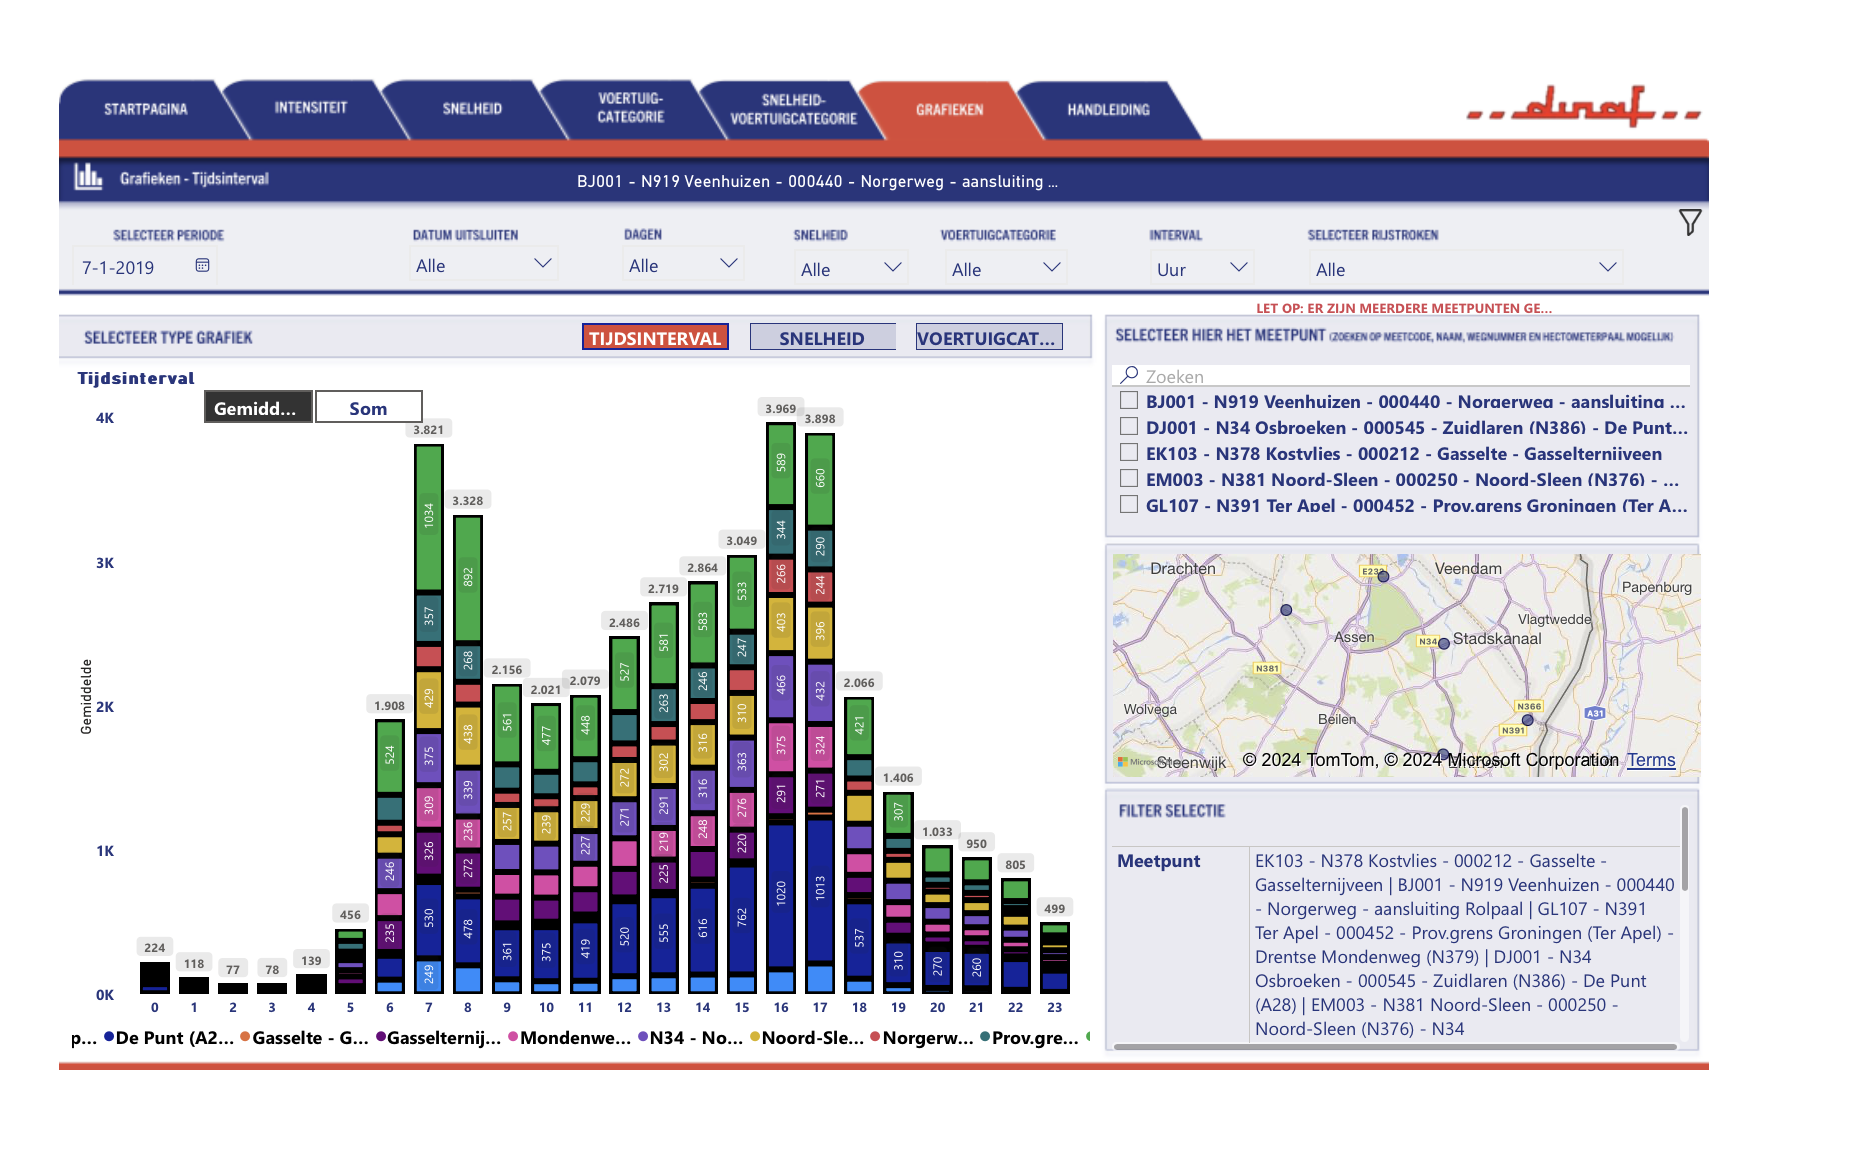Click the Stadskanaal N34 map marker

(1443, 644)
